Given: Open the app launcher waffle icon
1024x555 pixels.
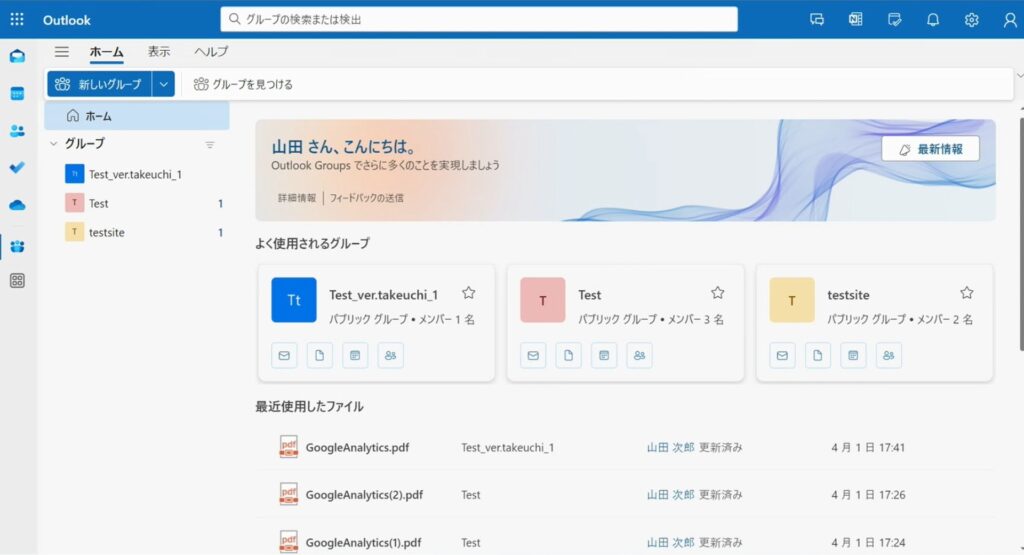Looking at the screenshot, I should tap(17, 20).
